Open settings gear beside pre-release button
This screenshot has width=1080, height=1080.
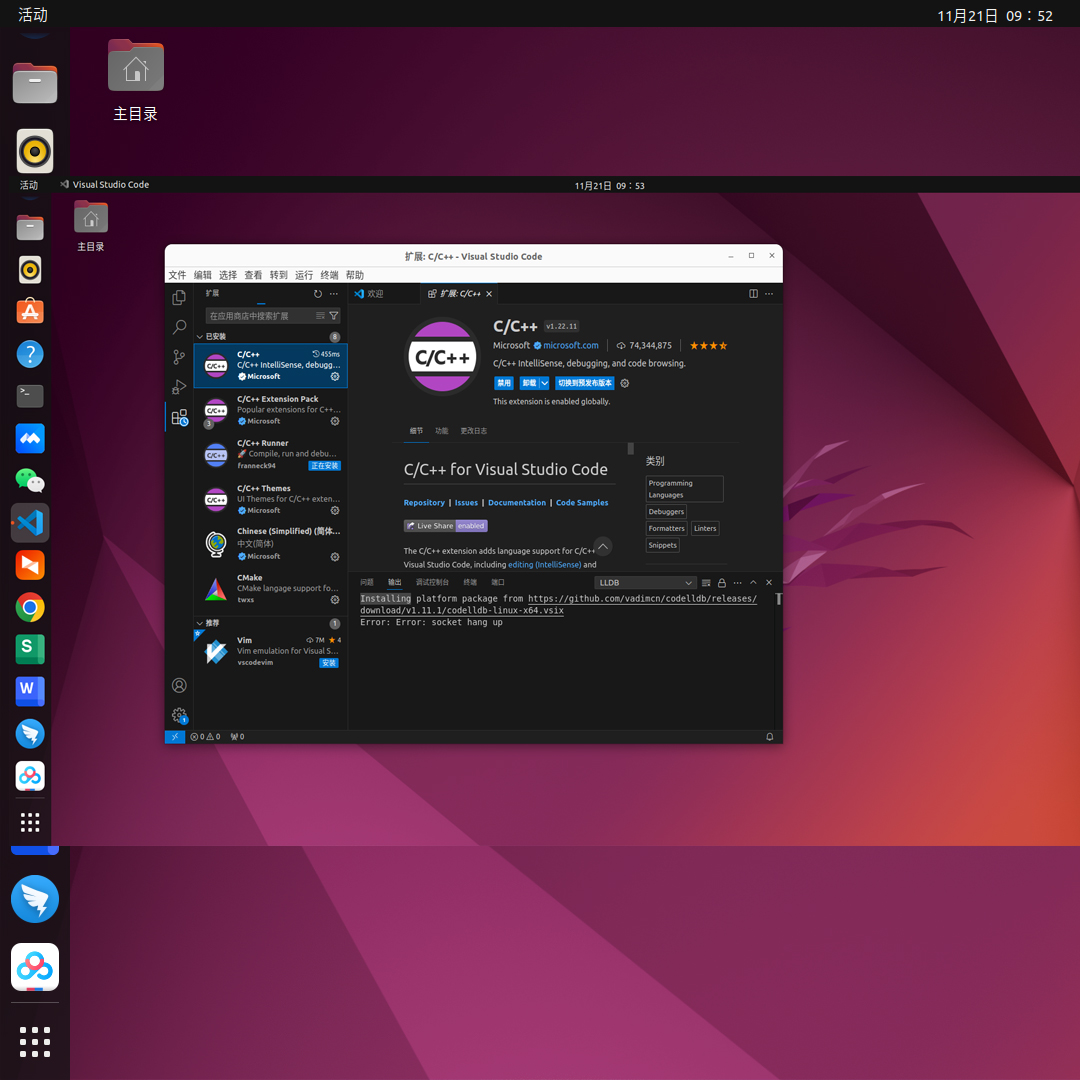pos(625,383)
